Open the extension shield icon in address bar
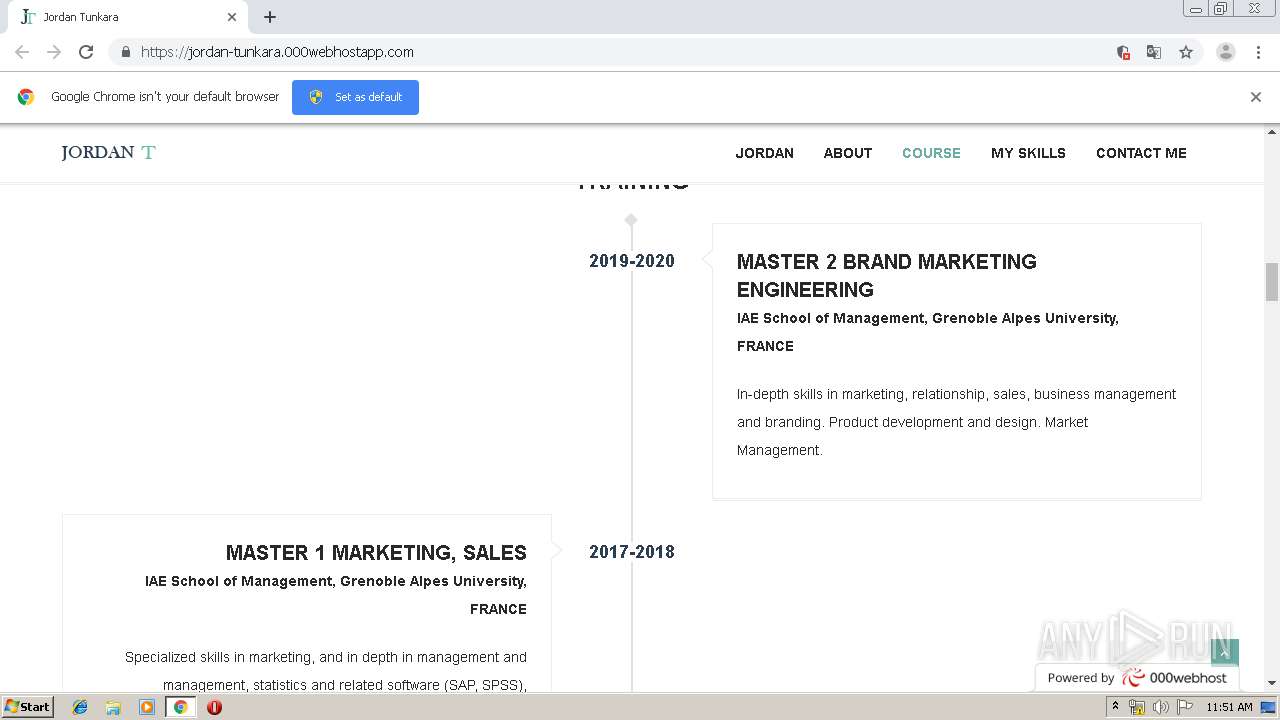Image resolution: width=1280 pixels, height=720 pixels. [x=1123, y=52]
